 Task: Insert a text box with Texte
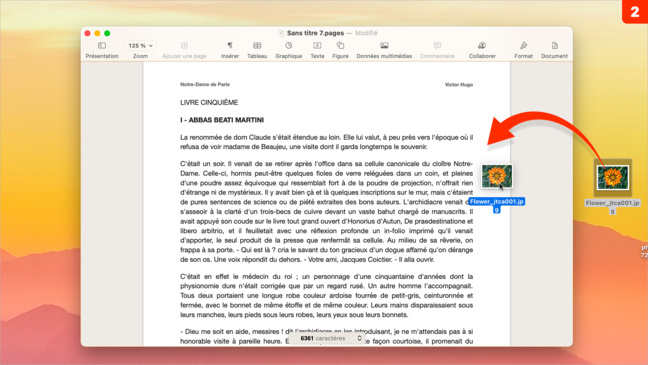[x=317, y=50]
